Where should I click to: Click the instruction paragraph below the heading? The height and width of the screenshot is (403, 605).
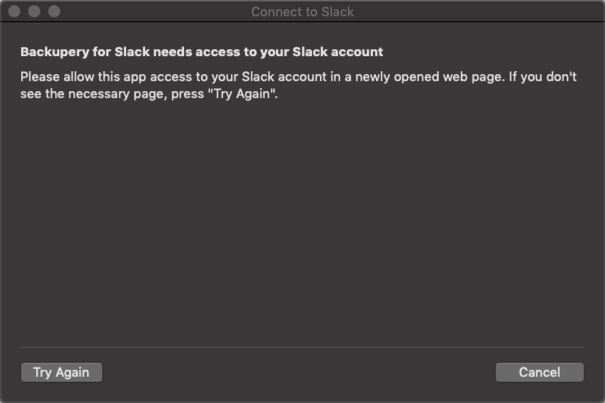click(x=298, y=85)
